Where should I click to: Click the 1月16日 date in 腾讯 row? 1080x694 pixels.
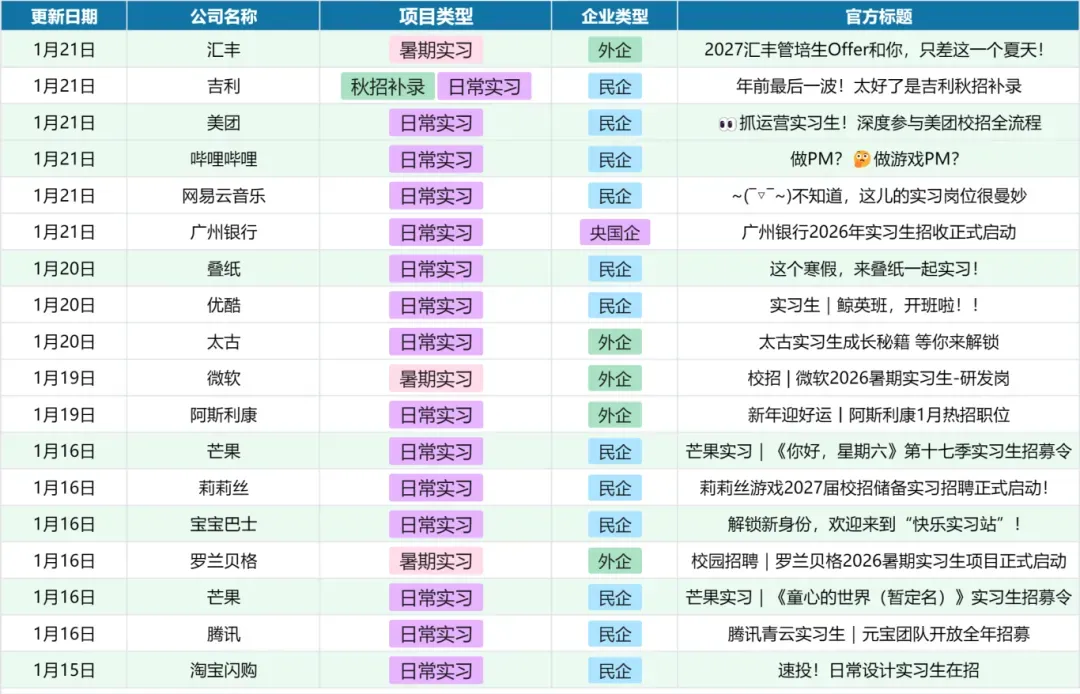(x=64, y=633)
